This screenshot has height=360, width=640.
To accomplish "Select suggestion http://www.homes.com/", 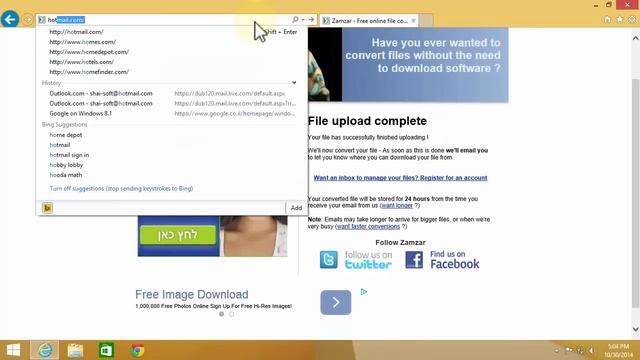I will click(x=82, y=42).
